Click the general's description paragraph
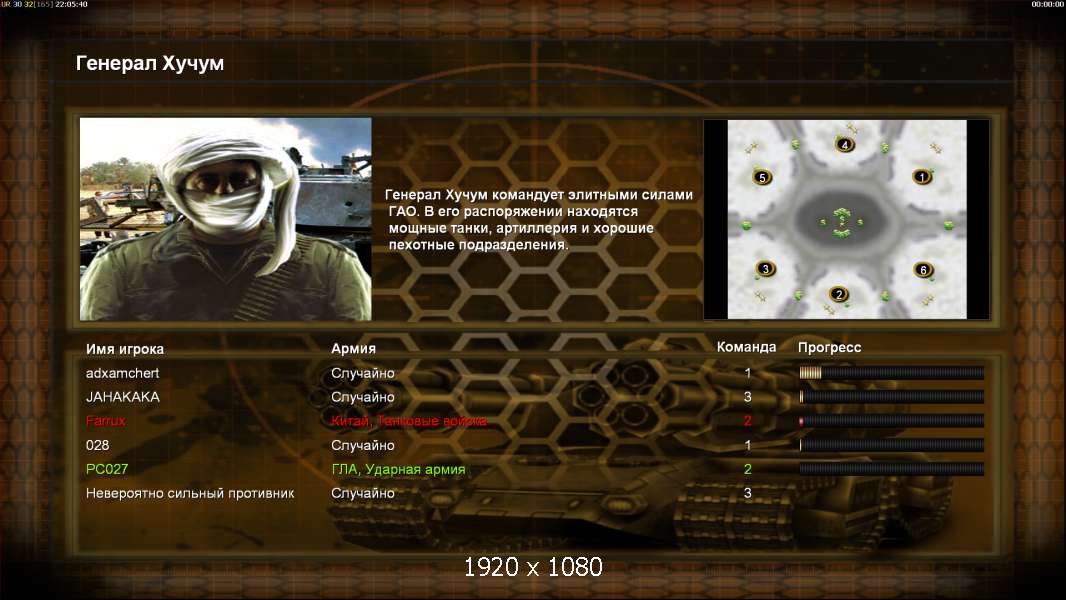This screenshot has width=1066, height=600. (539, 219)
